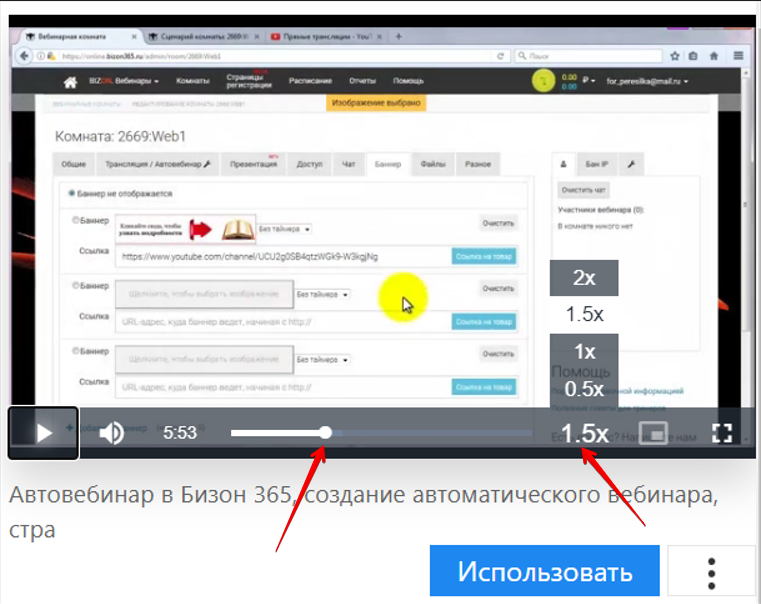Select 2x playback speed
The height and width of the screenshot is (604, 761).
coord(584,278)
